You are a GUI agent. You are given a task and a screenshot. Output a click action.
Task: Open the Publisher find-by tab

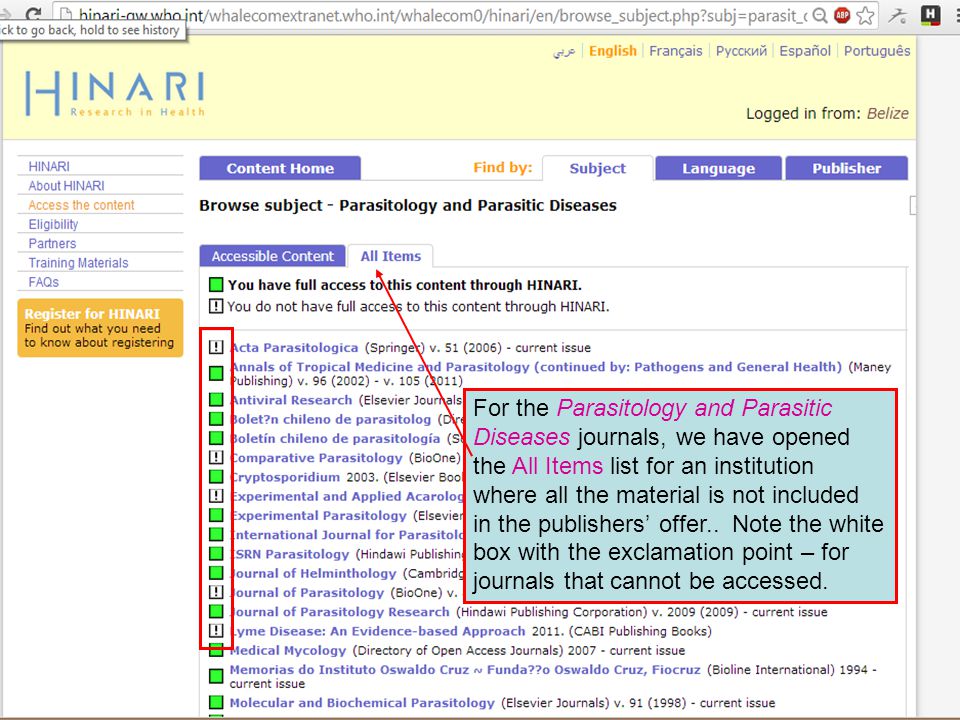pos(847,168)
